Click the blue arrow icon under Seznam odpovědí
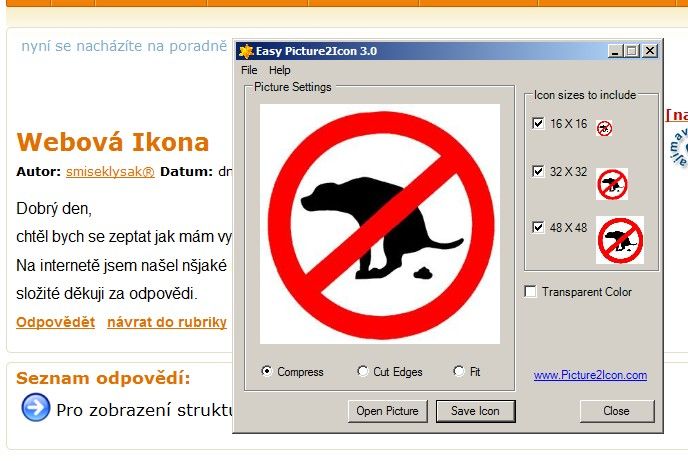688x461 pixels. 36,407
